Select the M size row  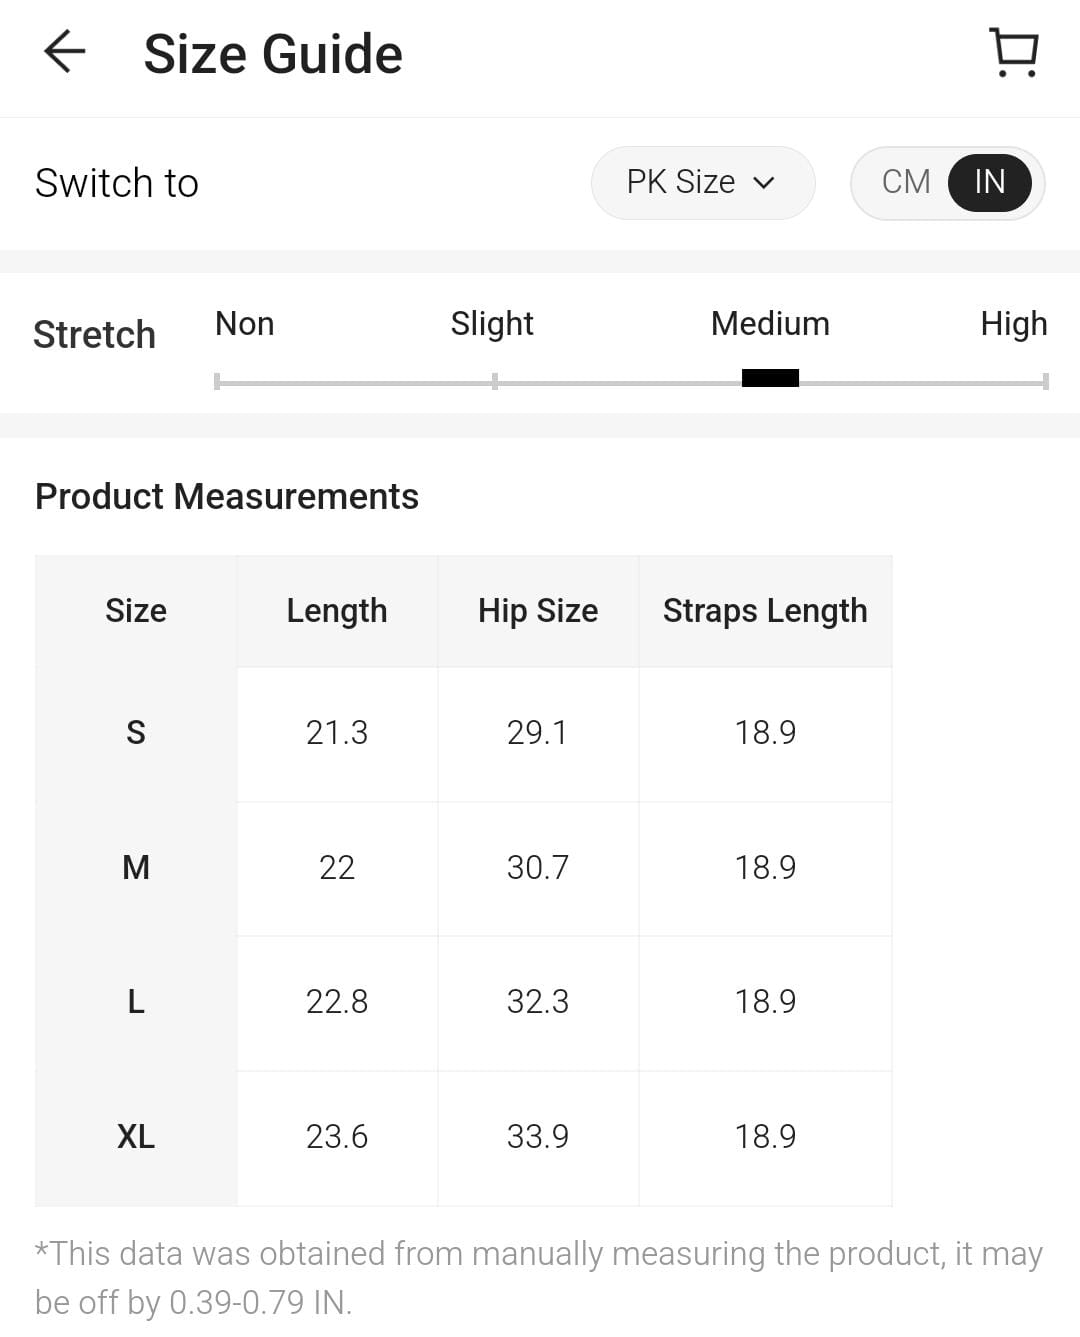click(136, 867)
